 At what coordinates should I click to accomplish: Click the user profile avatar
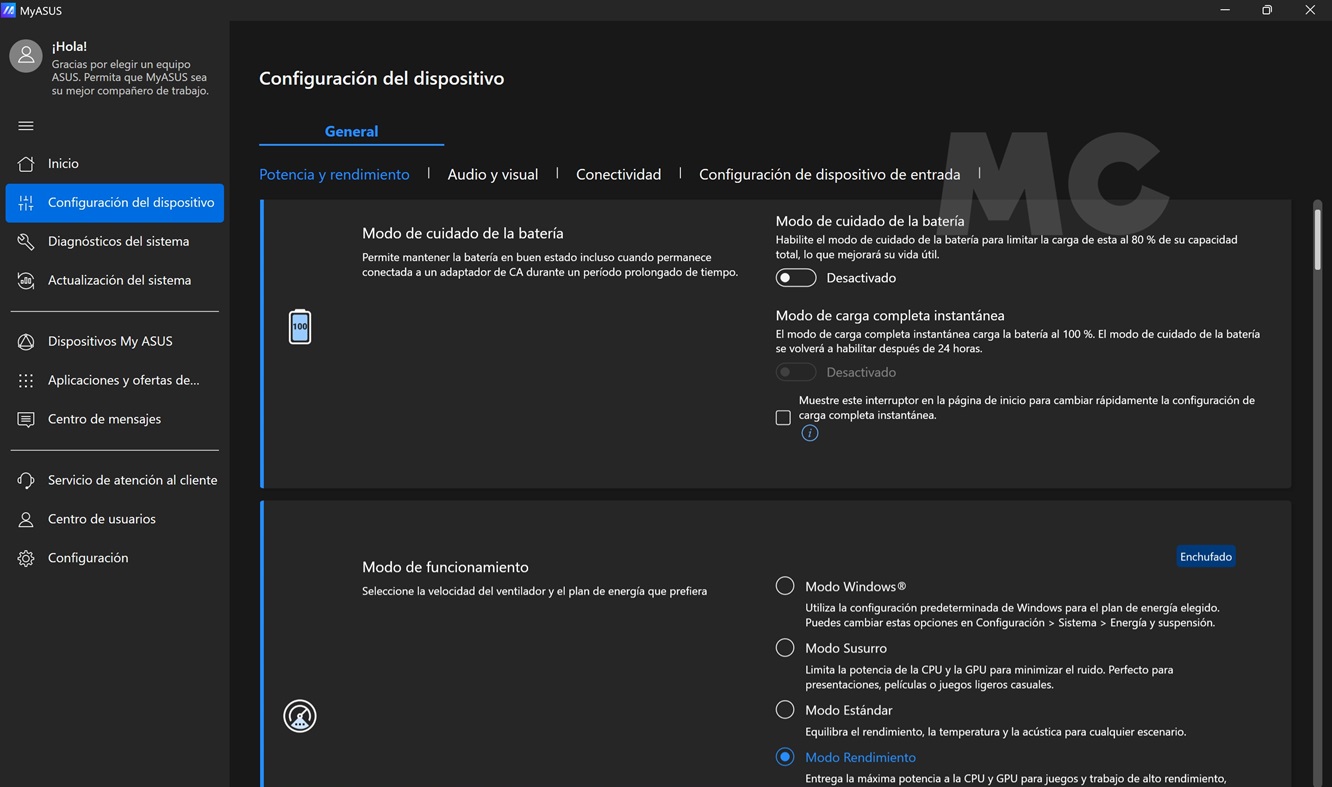[26, 56]
